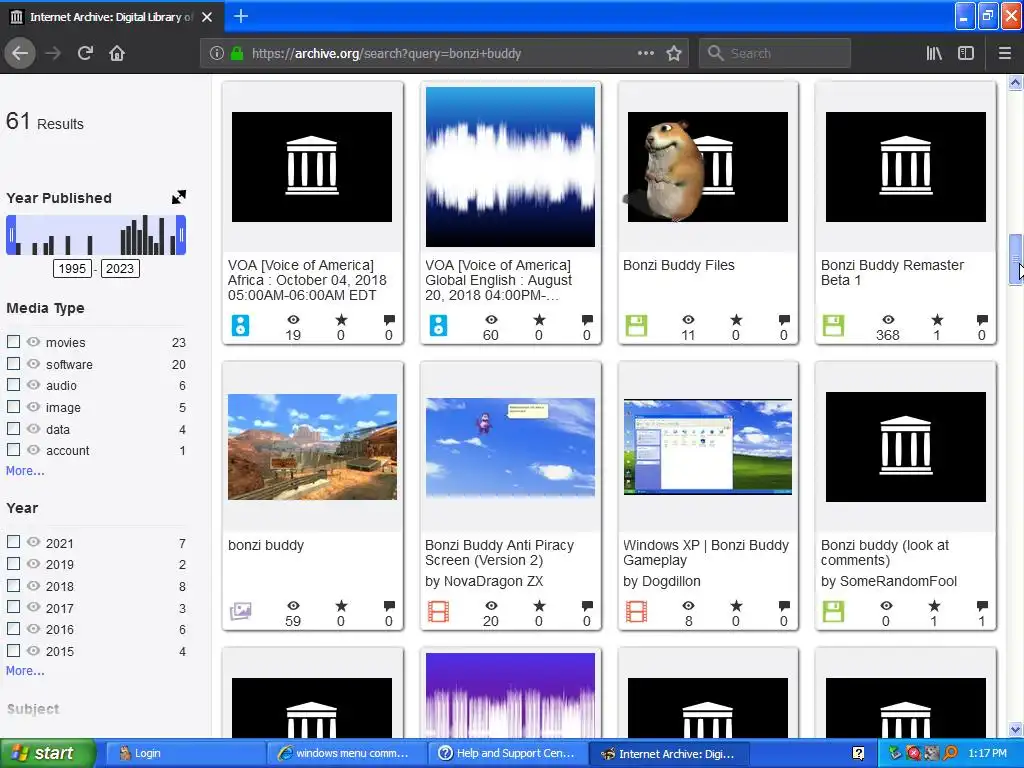Open a new browser tab
The height and width of the screenshot is (768, 1024).
coord(240,16)
